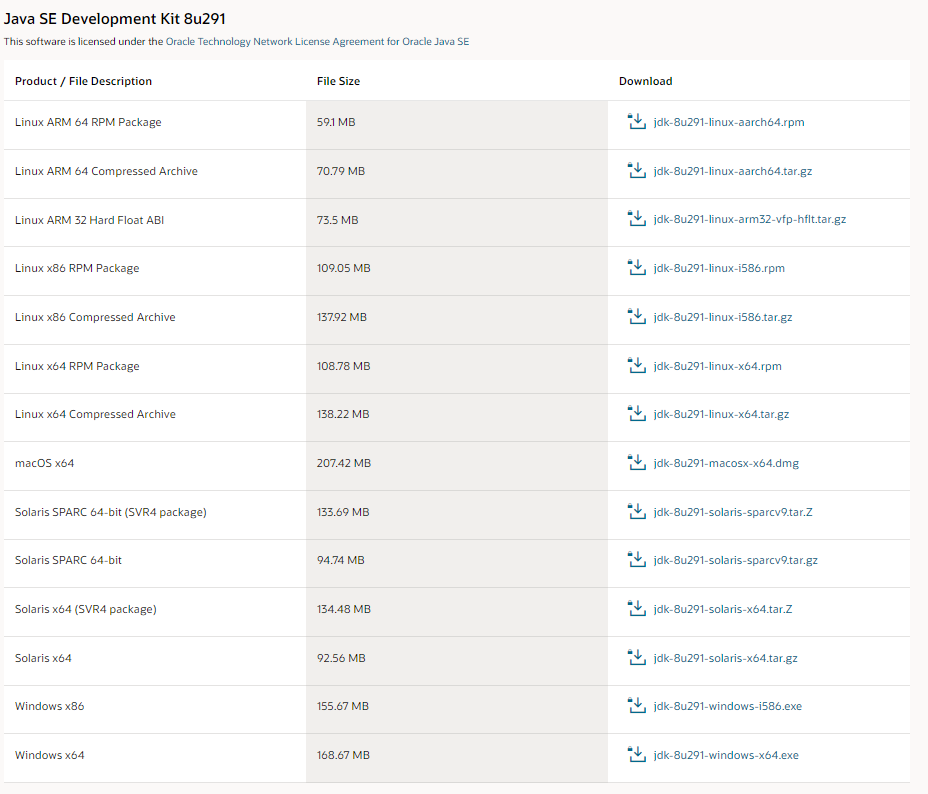Click the 138.22 MB file size cell
928x794 pixels.
point(457,417)
